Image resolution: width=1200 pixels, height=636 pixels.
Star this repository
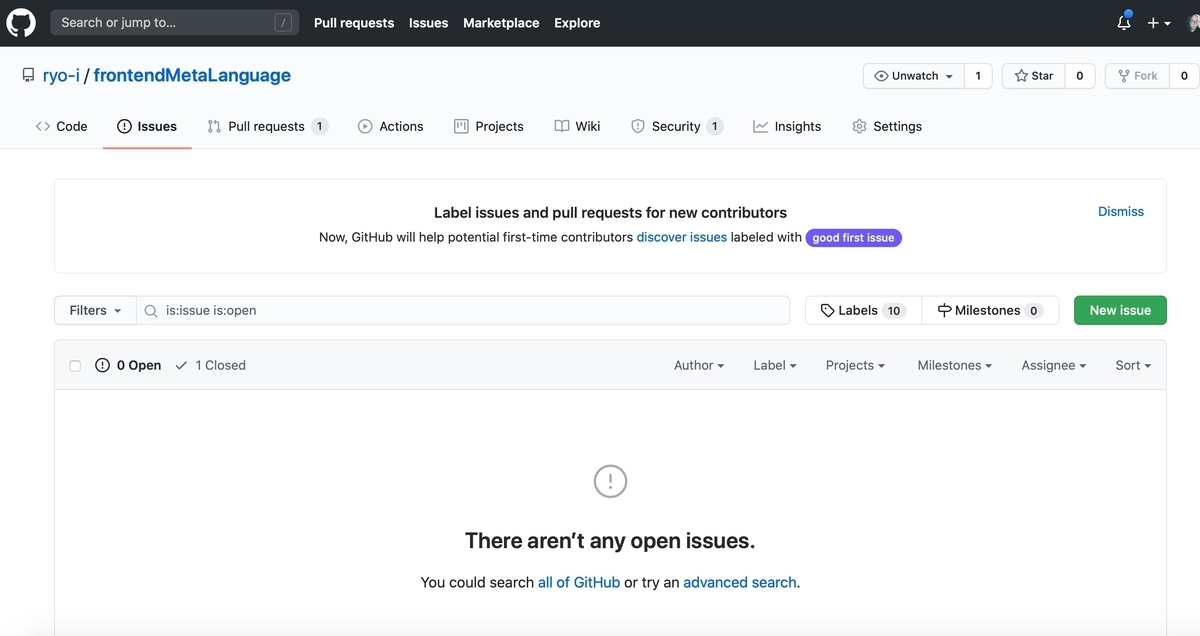tap(1033, 76)
